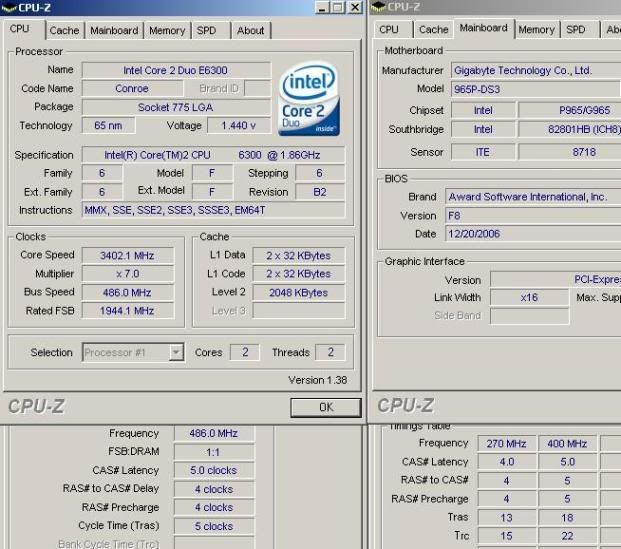Click the 400 MHz timings table frequency
Viewport: 621px width, 549px height.
pyautogui.click(x=567, y=444)
